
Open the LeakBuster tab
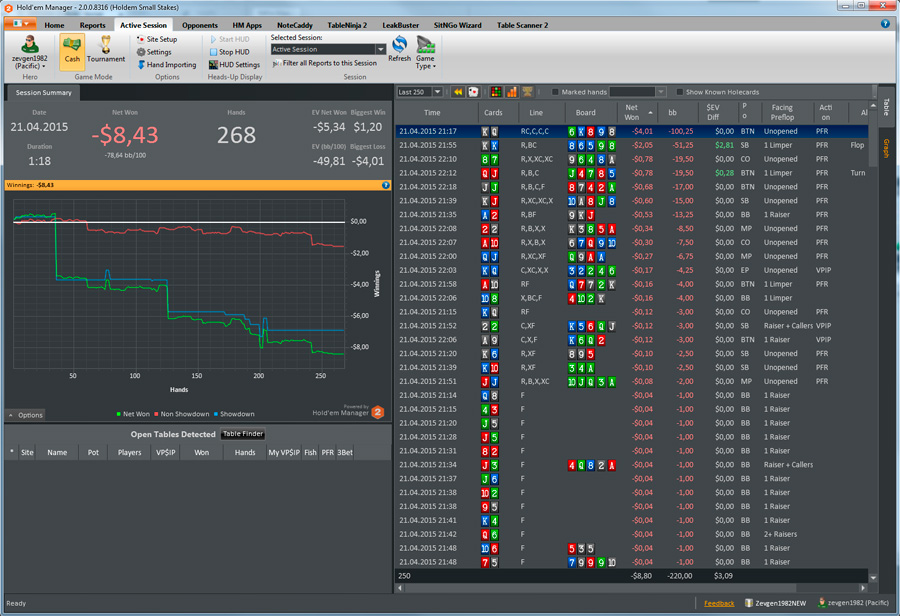tap(401, 25)
